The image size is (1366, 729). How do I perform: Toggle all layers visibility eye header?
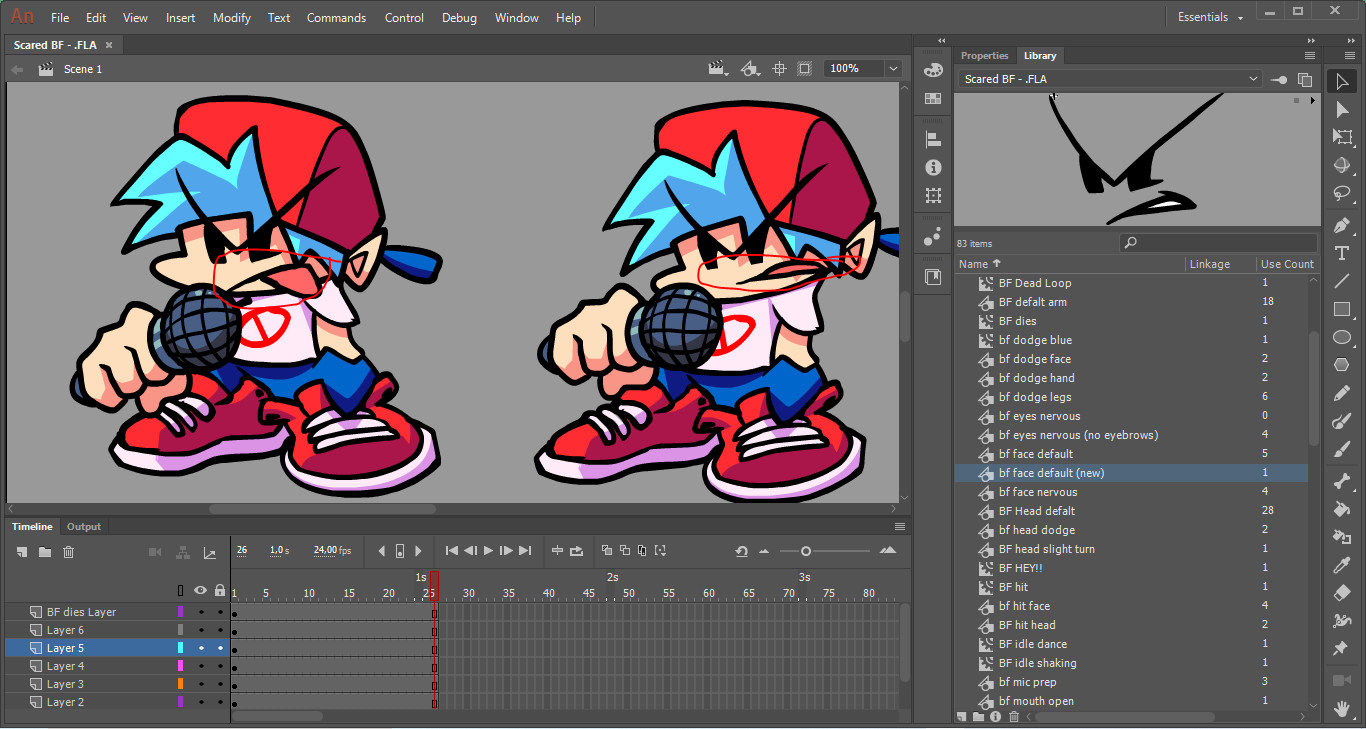click(200, 590)
